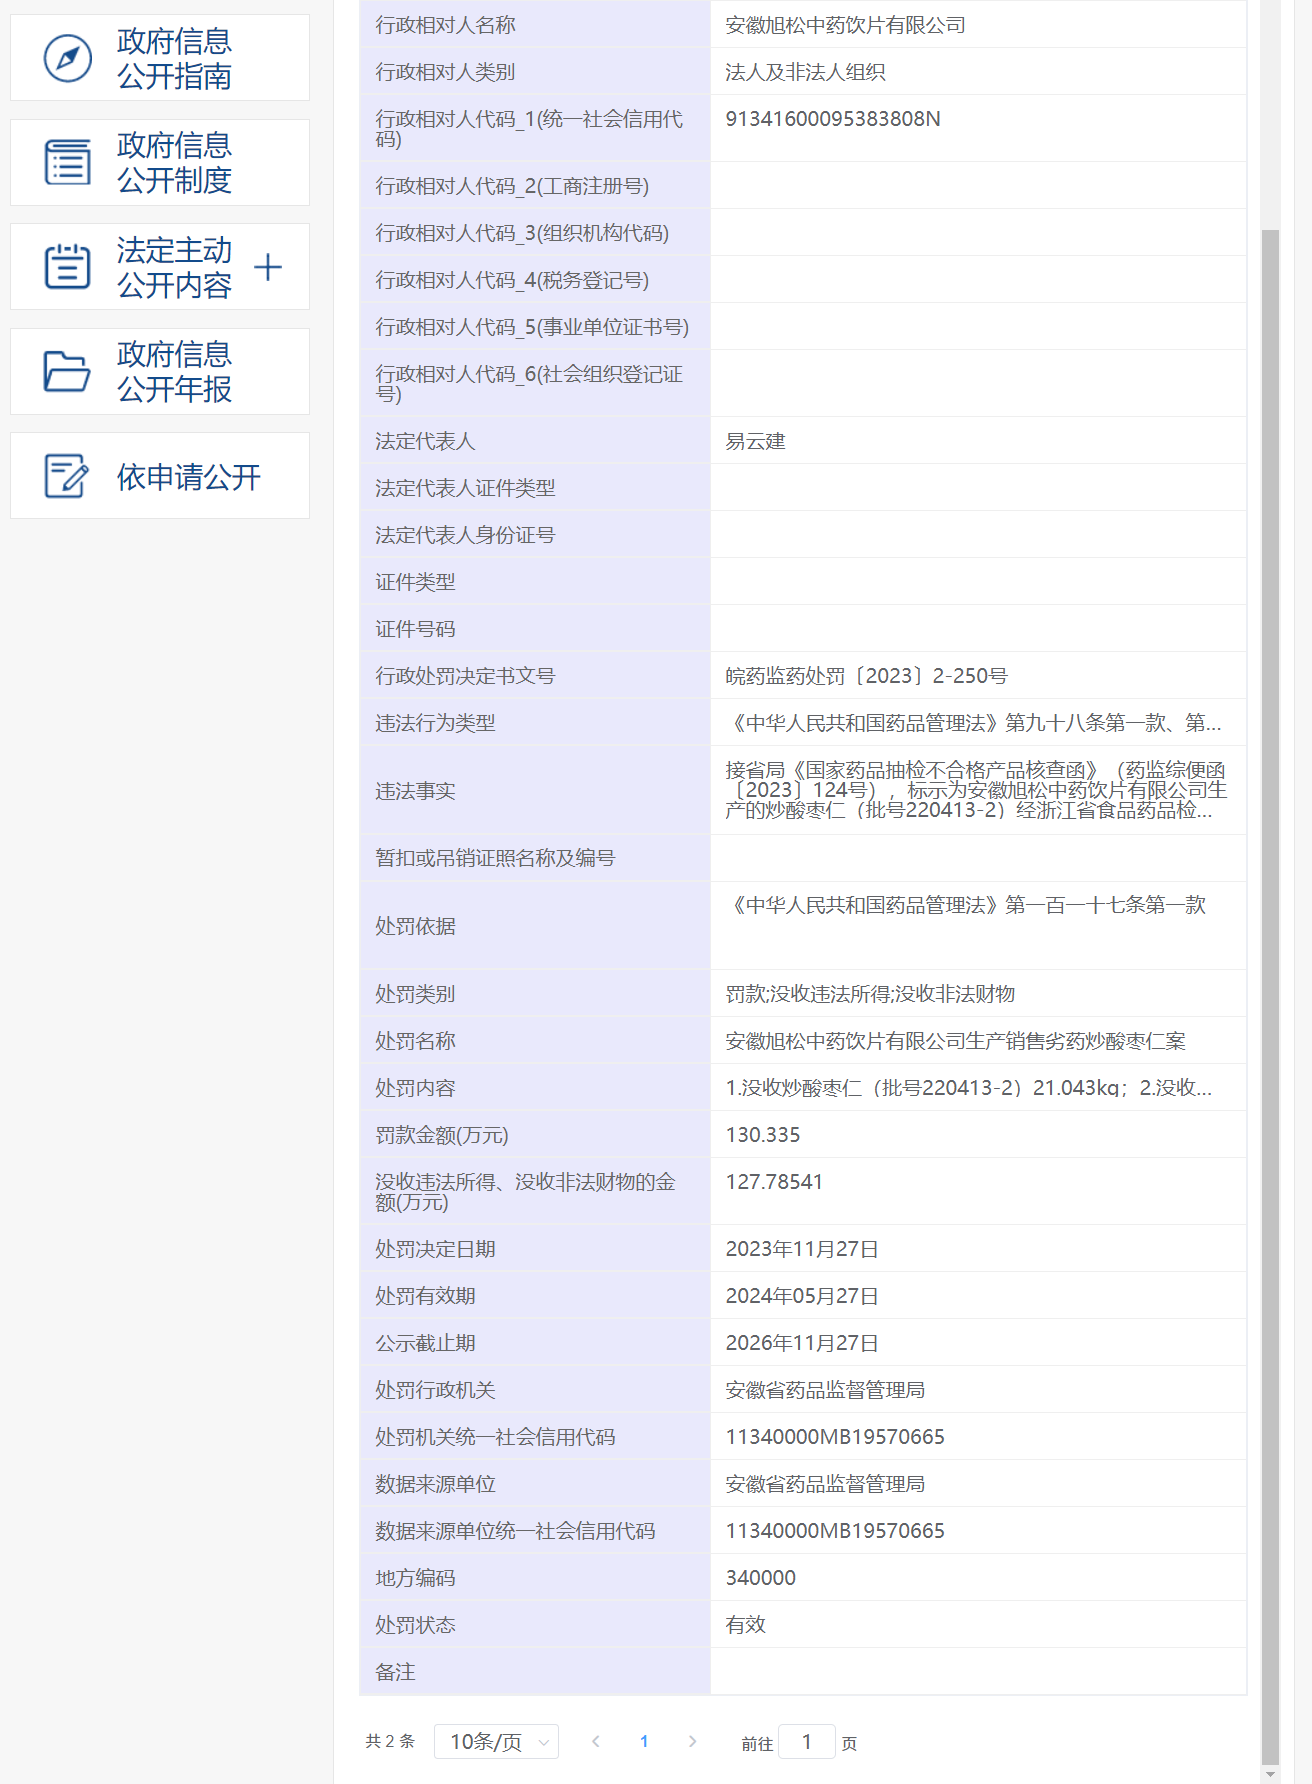Screen dimensions: 1312x1784
Task: Click legal representative 易云建
Action: [x=756, y=441]
